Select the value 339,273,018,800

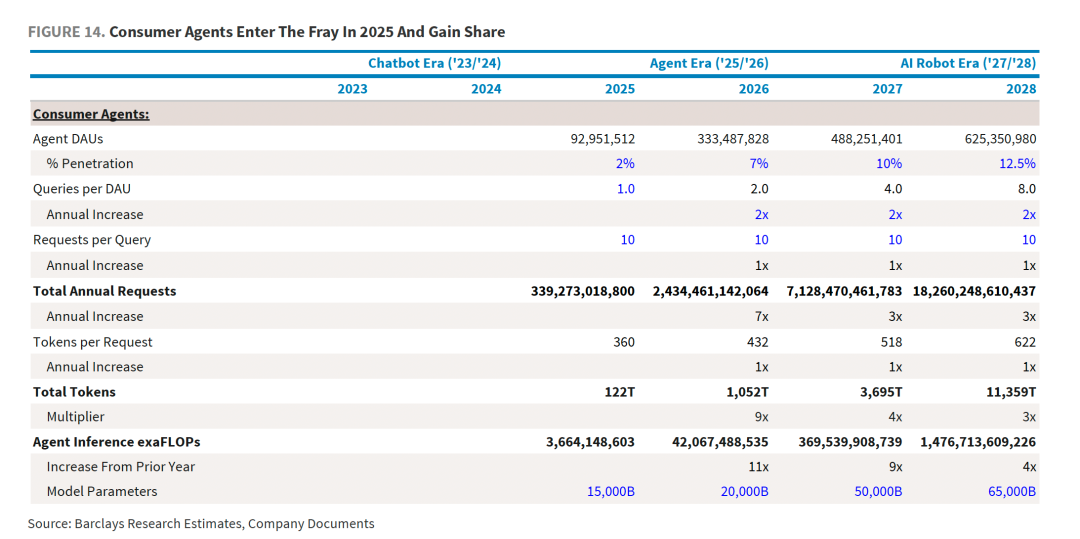click(x=583, y=291)
